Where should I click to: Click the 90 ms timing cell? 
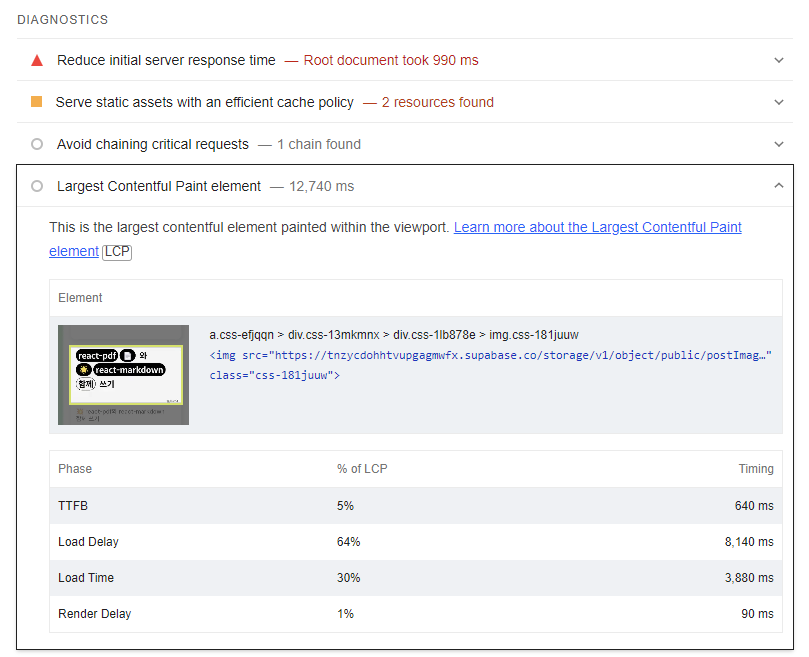[x=757, y=614]
